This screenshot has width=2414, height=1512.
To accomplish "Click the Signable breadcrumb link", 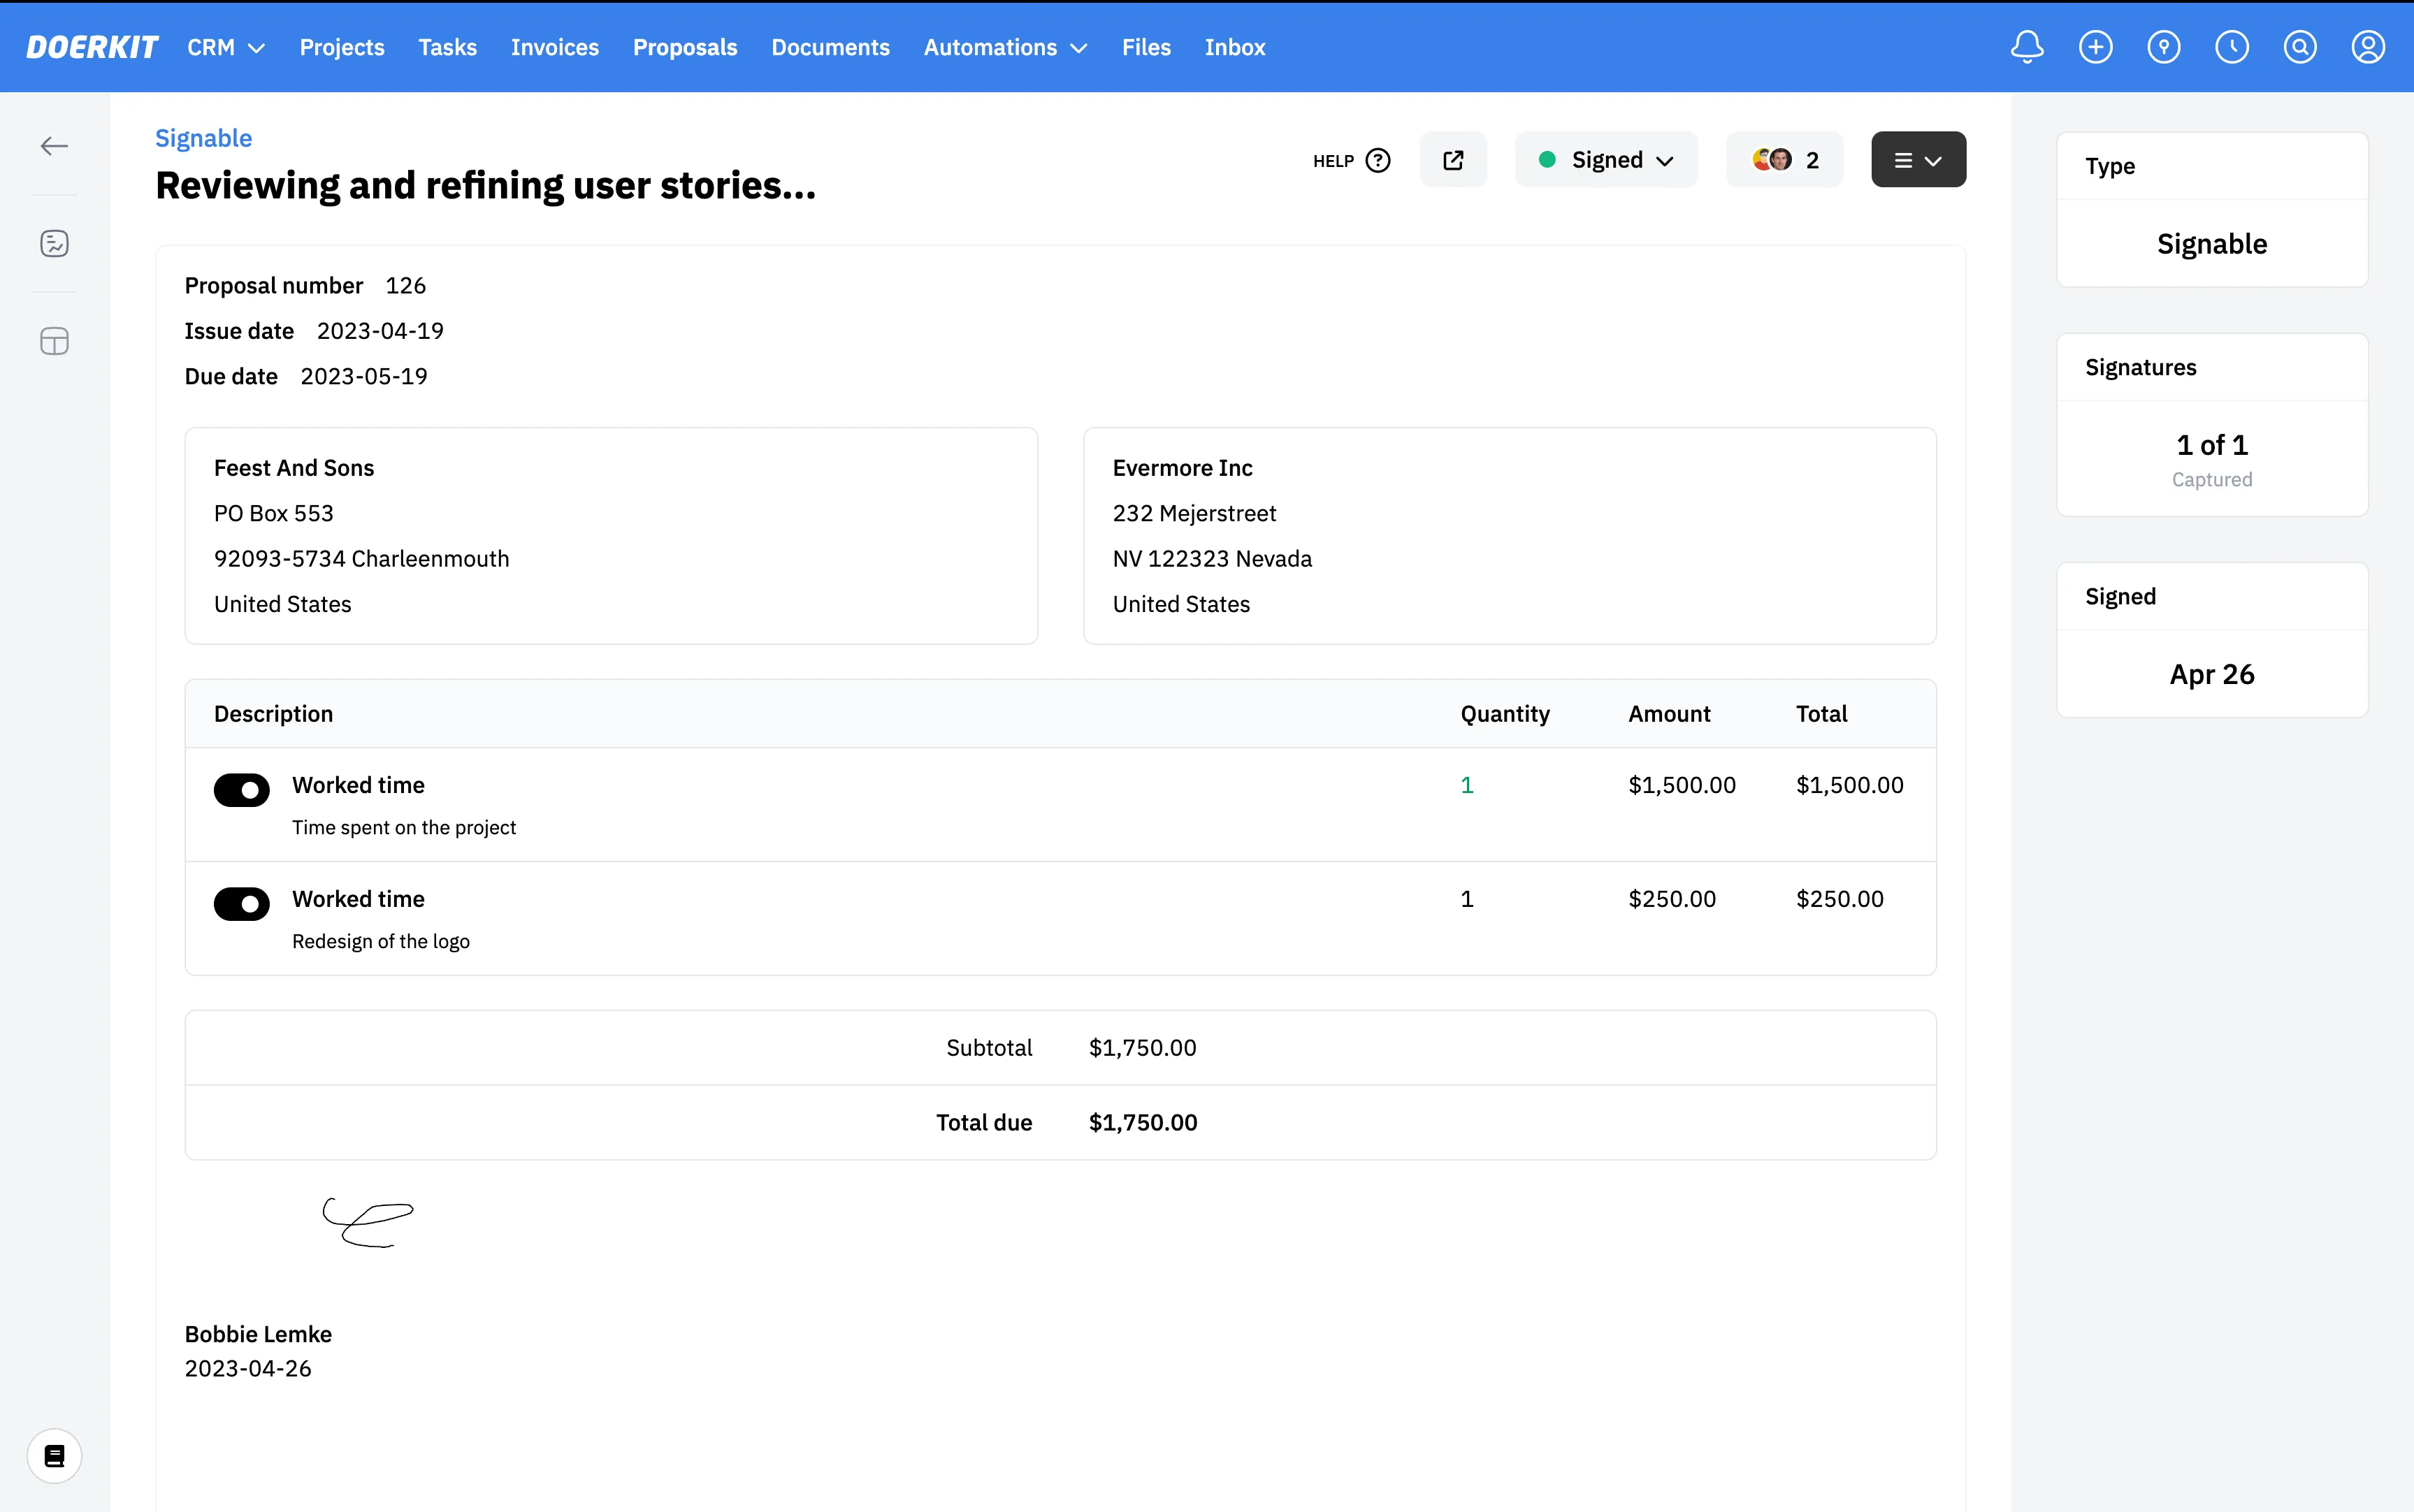I will coord(203,138).
